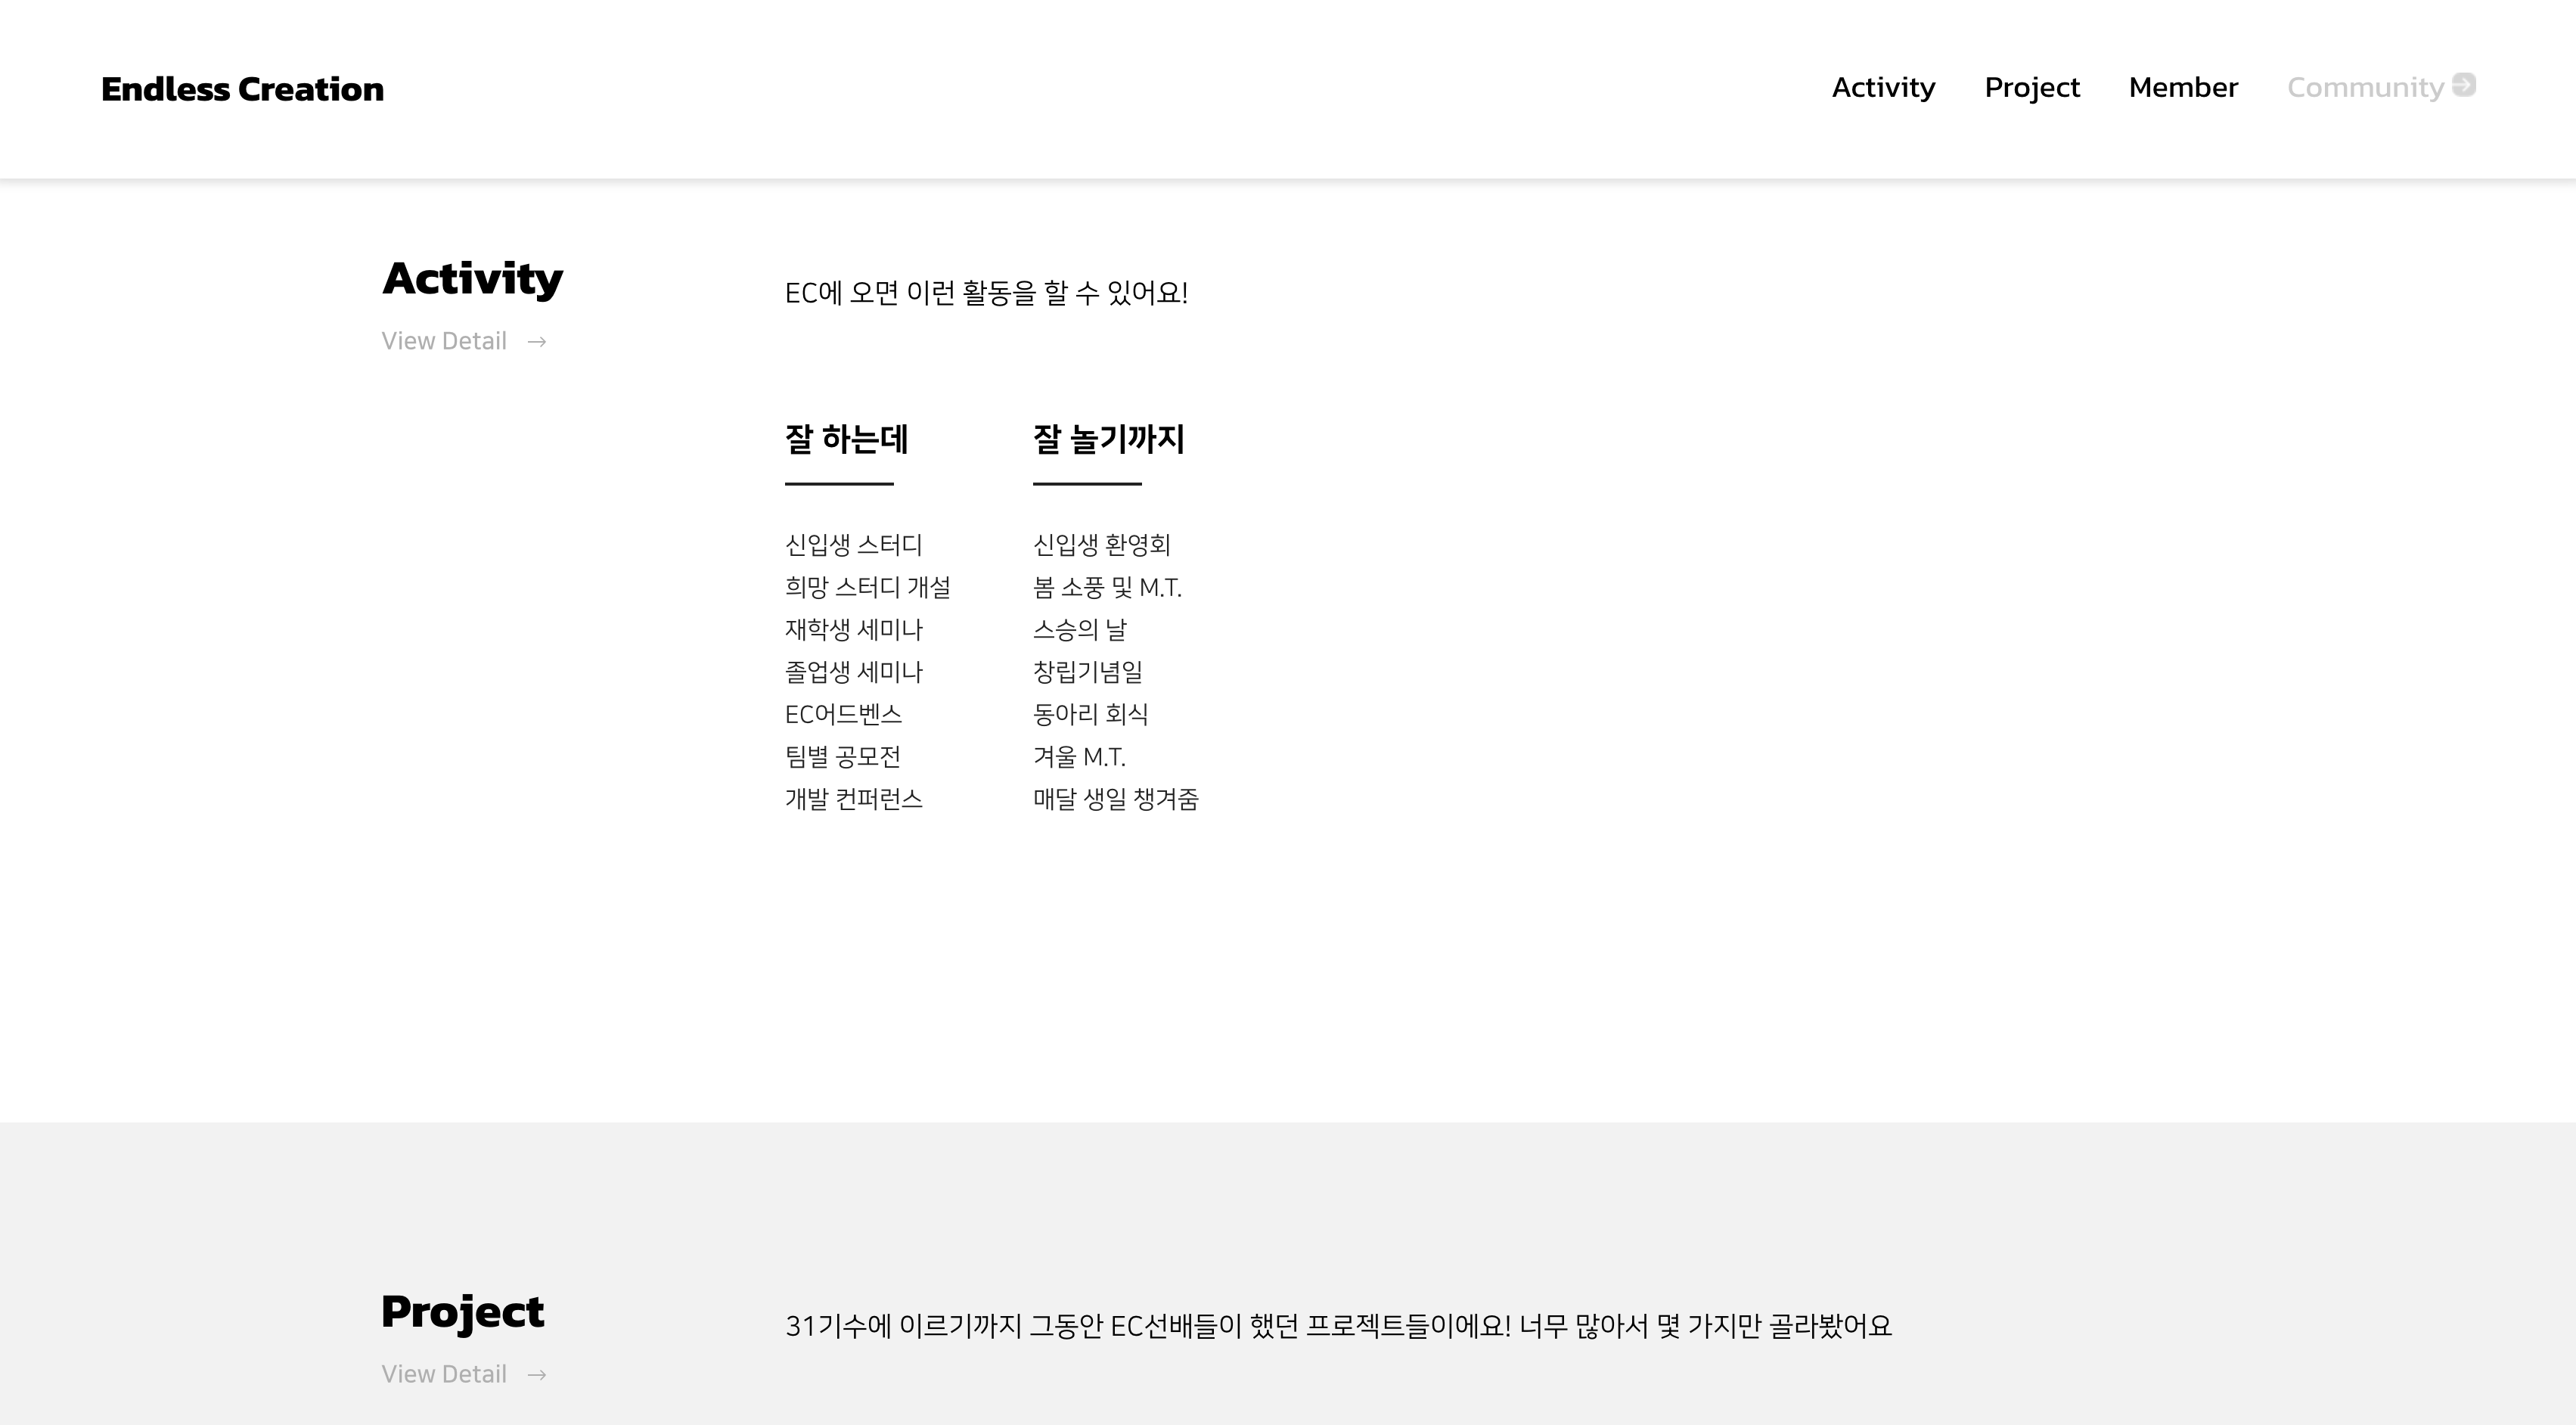Click the Project section heading

tap(462, 1311)
